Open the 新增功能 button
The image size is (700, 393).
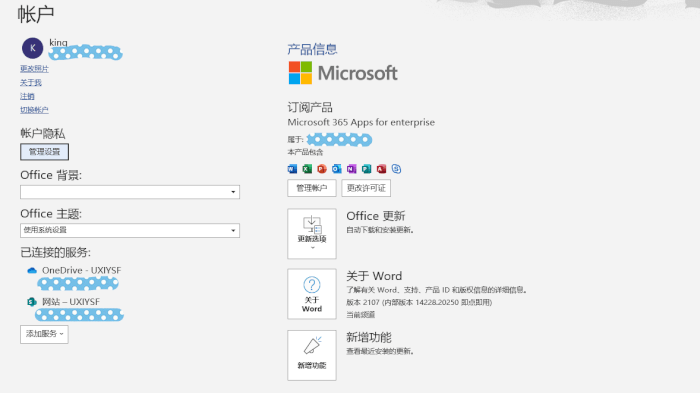click(x=312, y=355)
